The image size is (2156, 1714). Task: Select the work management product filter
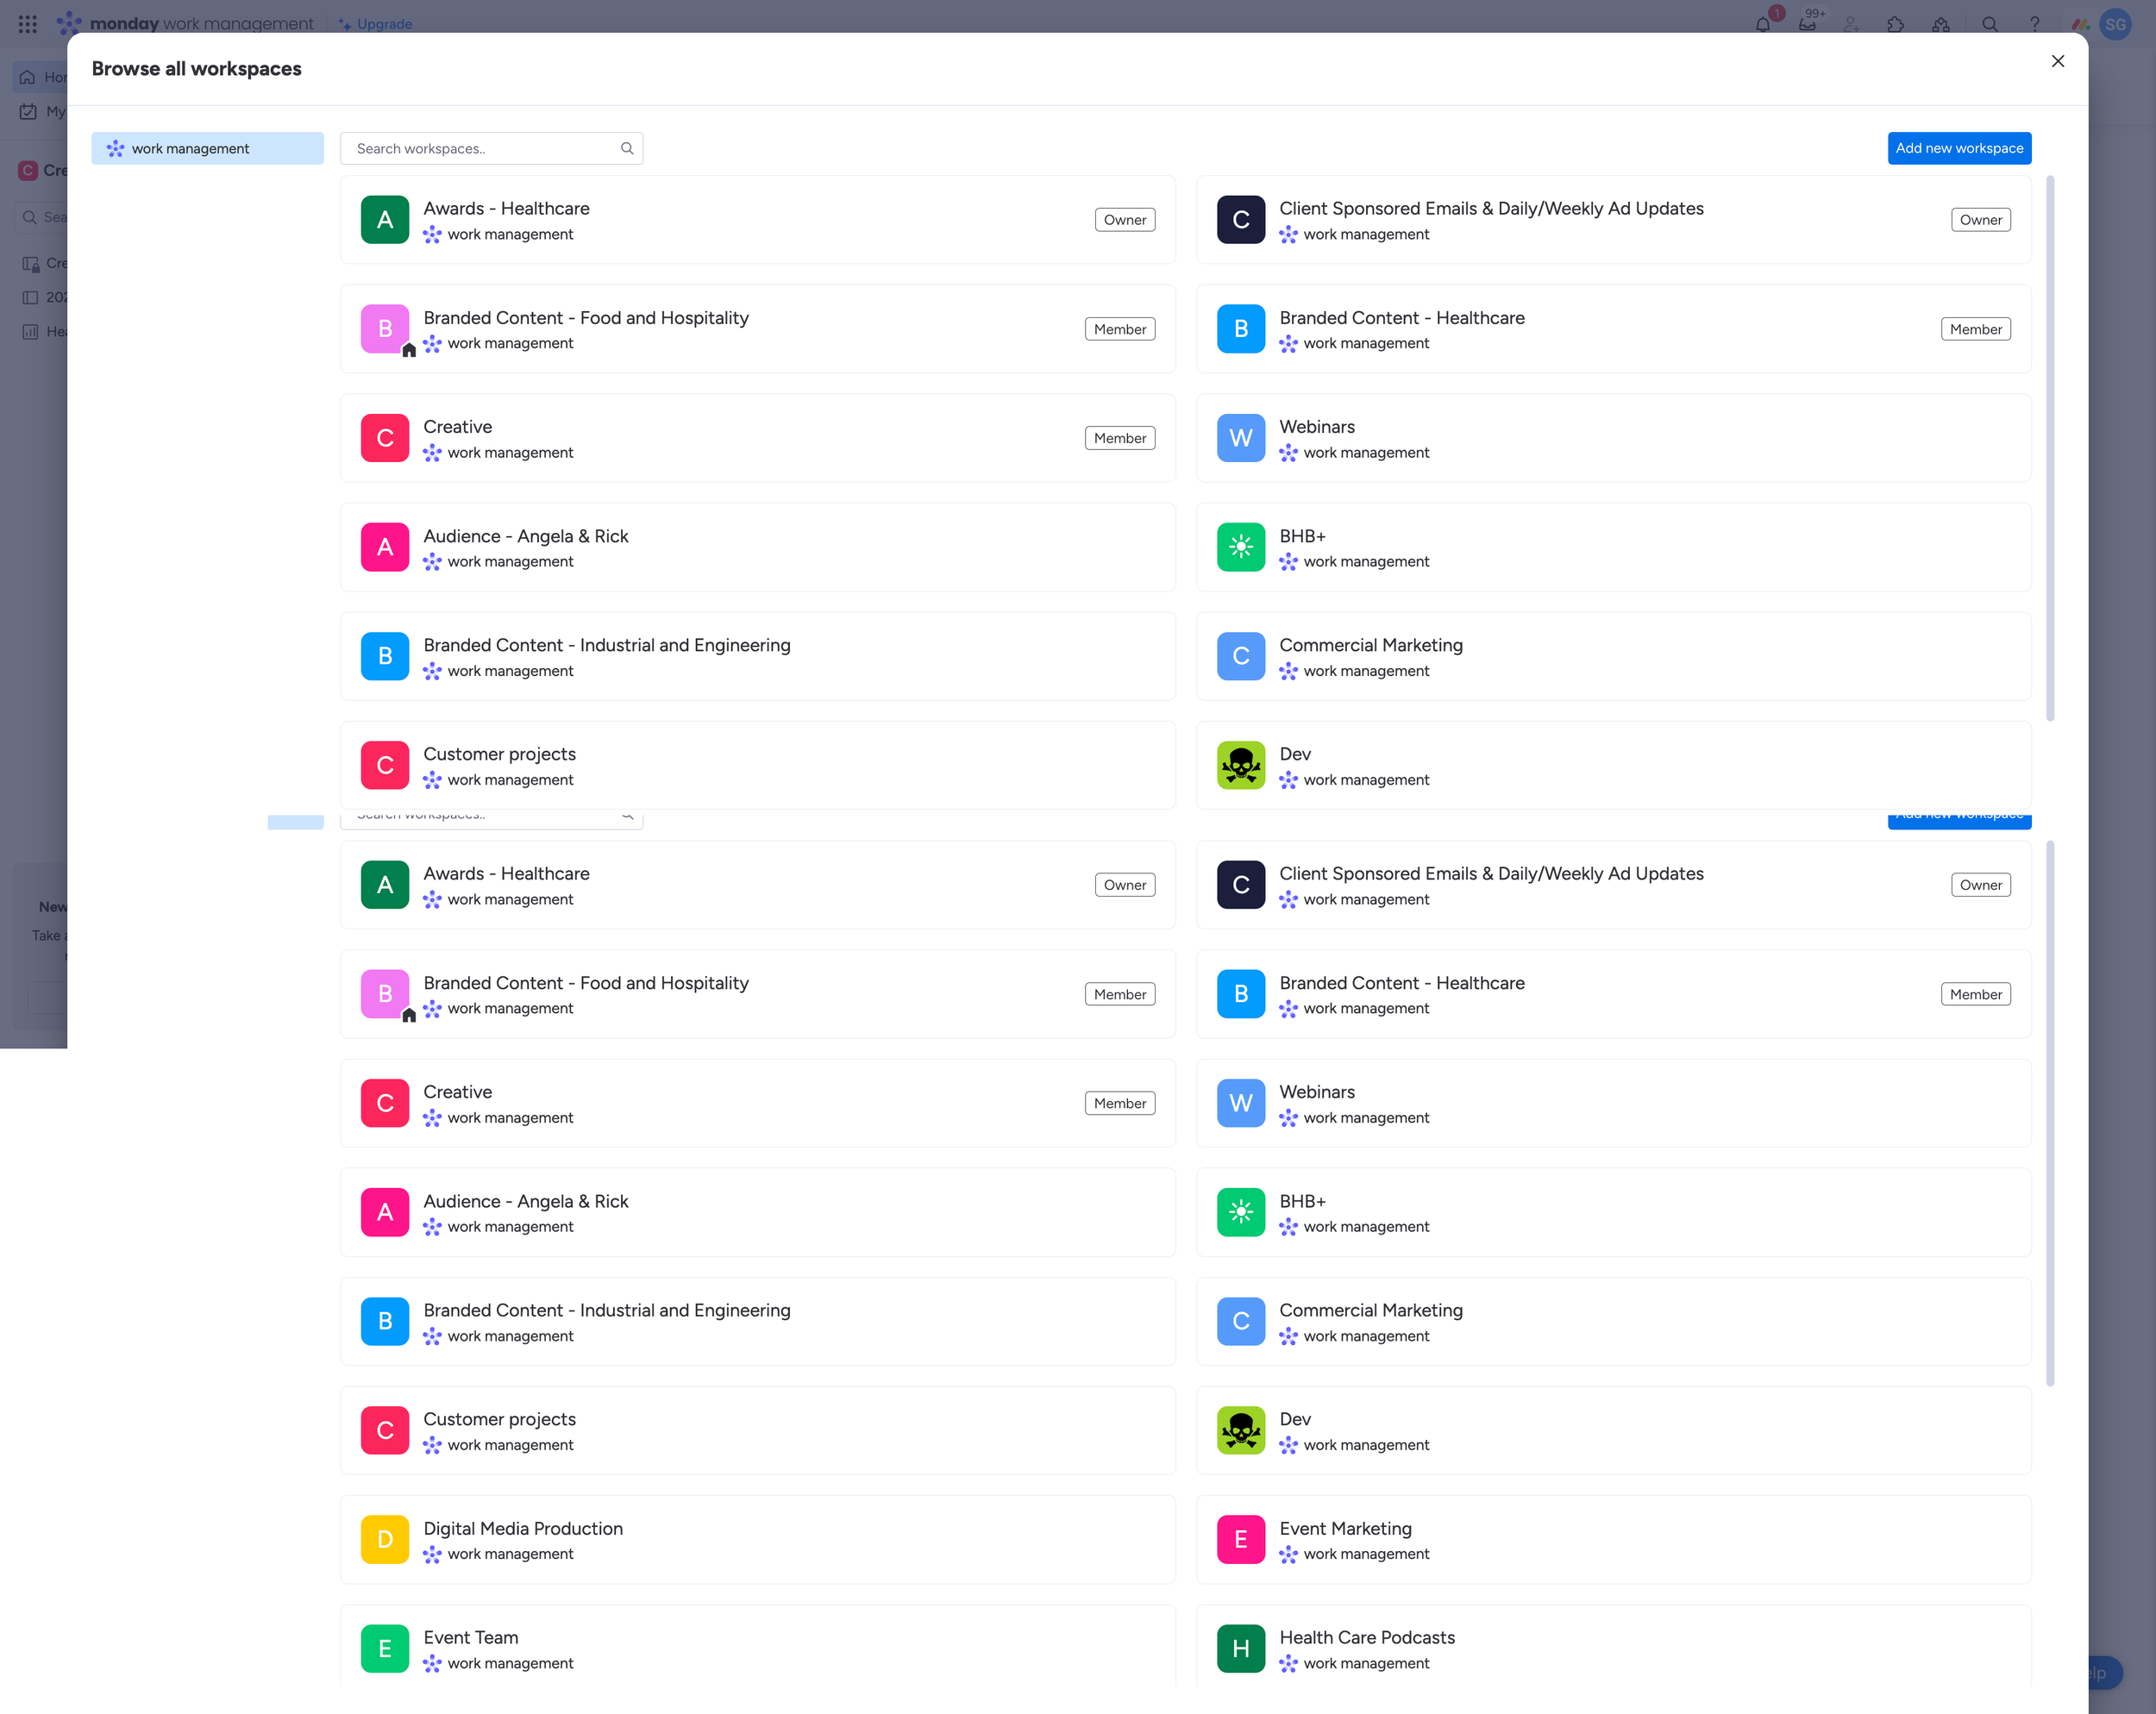point(207,148)
